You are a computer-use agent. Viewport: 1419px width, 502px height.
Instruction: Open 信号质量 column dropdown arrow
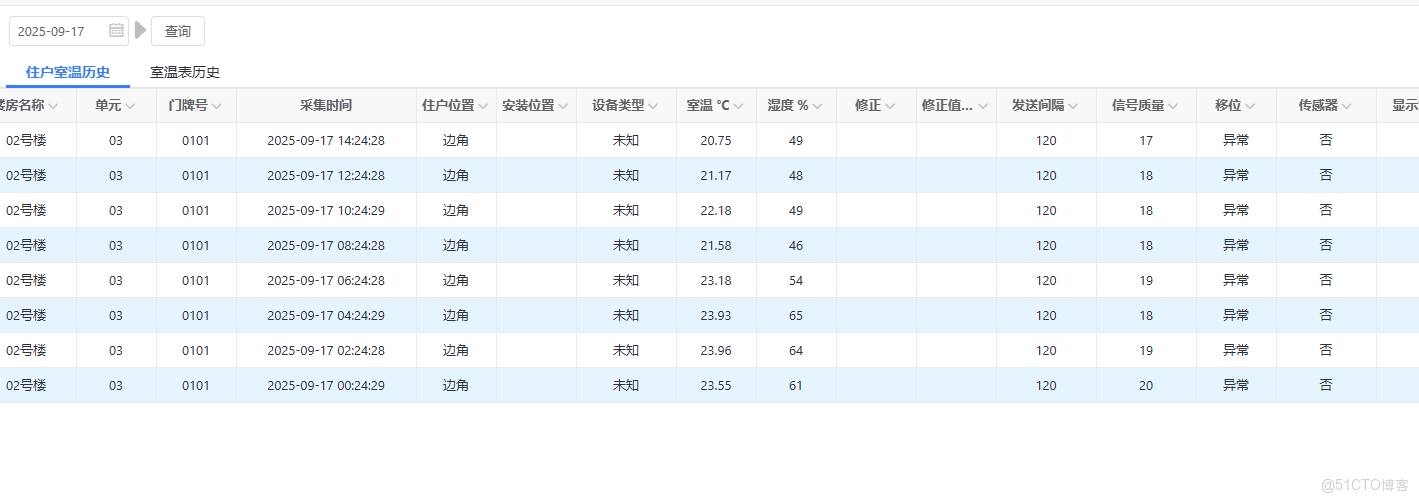point(1173,106)
